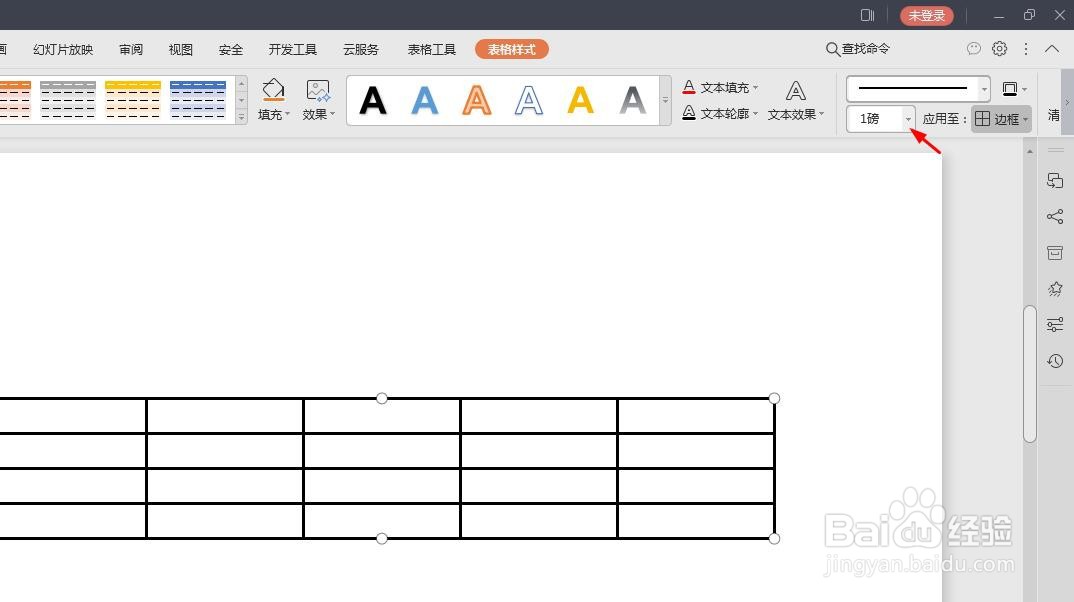This screenshot has width=1074, height=602.
Task: Expand the 文本轮廓 dropdown arrow
Action: 755,114
